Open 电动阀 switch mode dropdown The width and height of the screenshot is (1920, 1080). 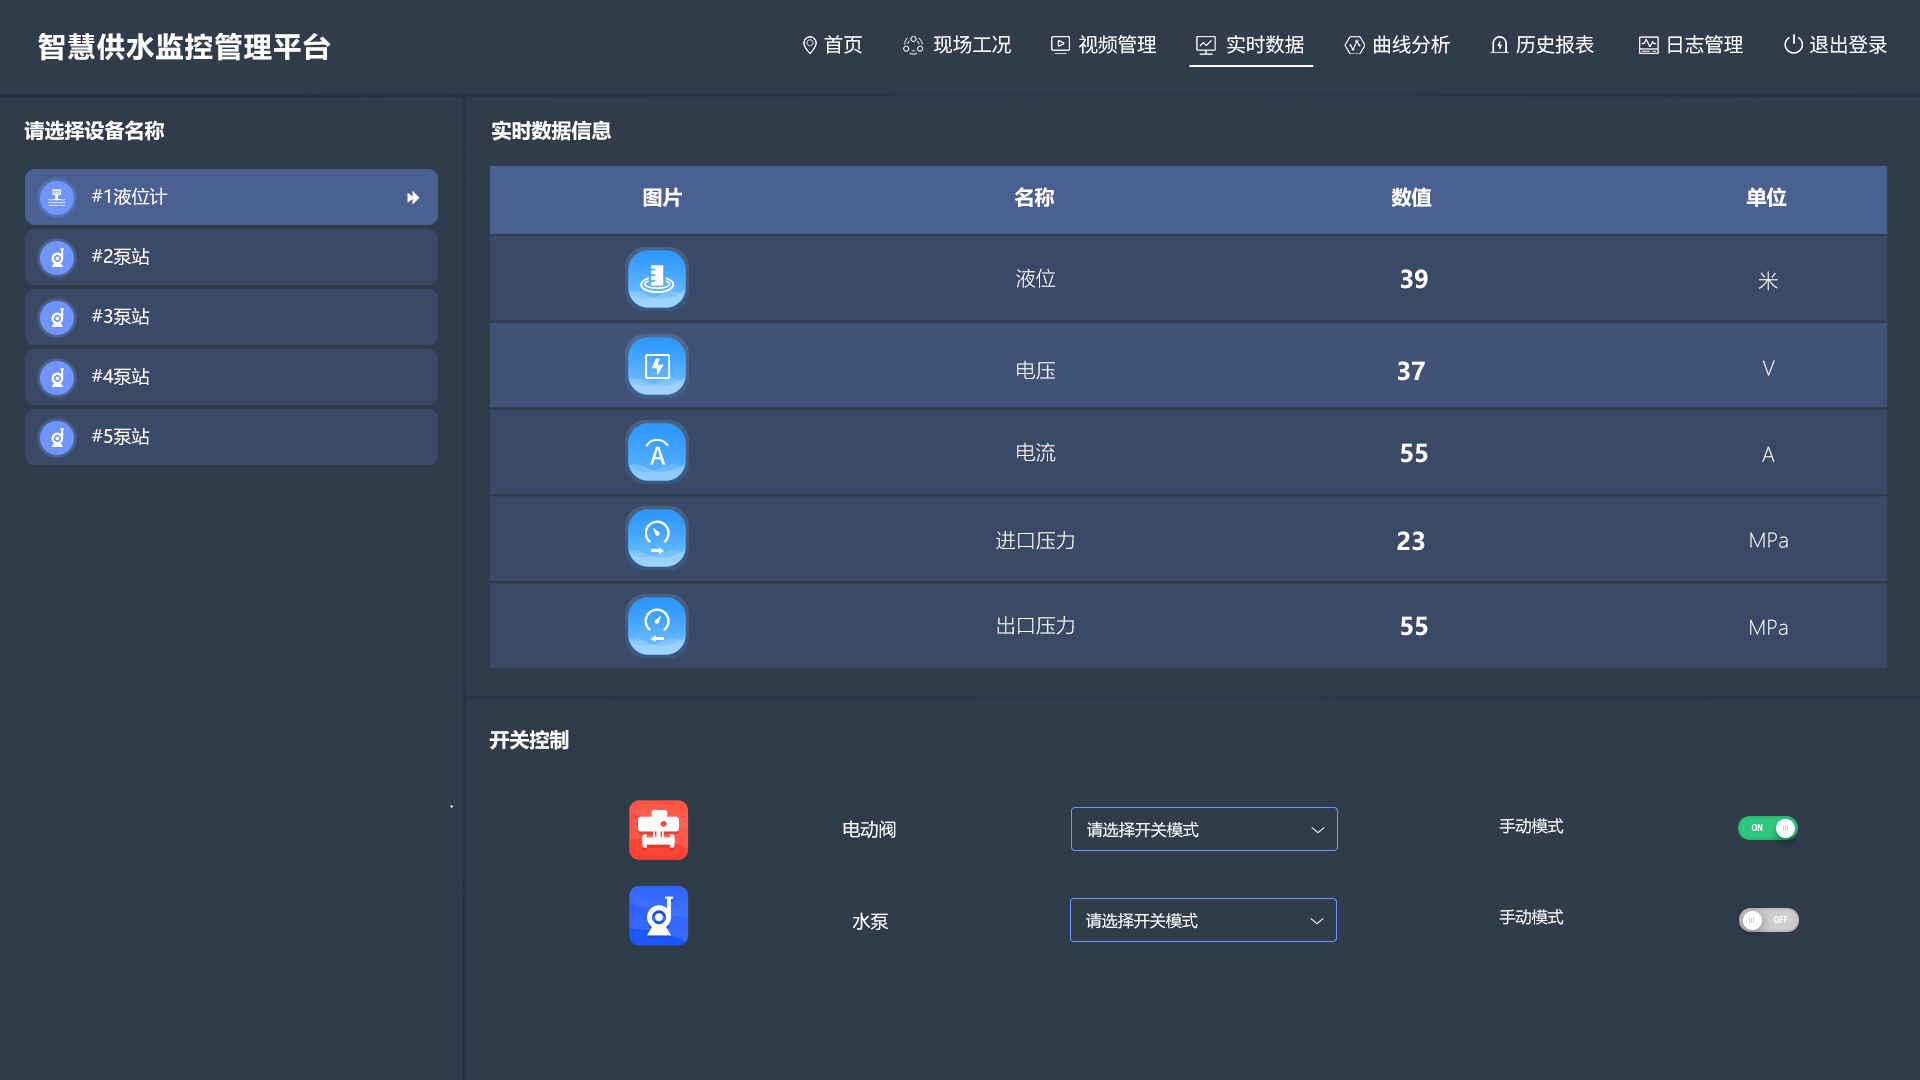click(x=1204, y=829)
